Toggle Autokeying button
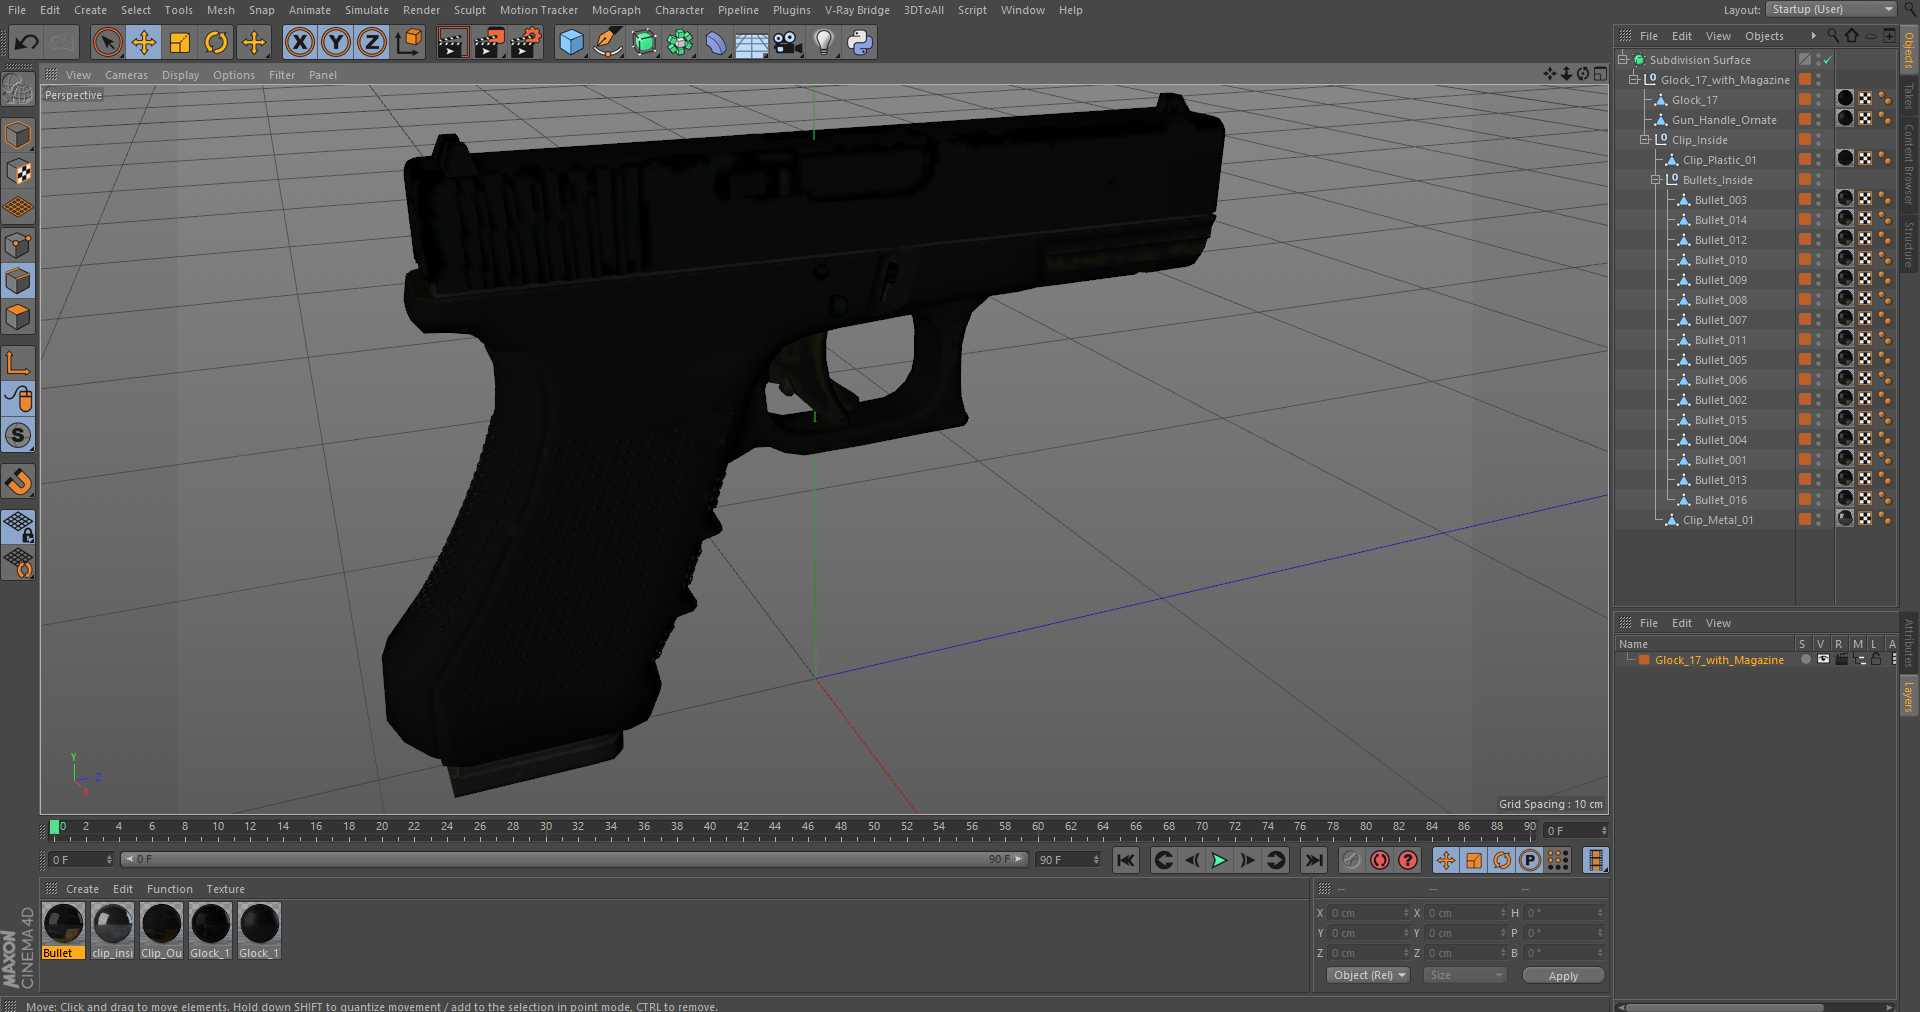The height and width of the screenshot is (1012, 1920). pos(1380,860)
